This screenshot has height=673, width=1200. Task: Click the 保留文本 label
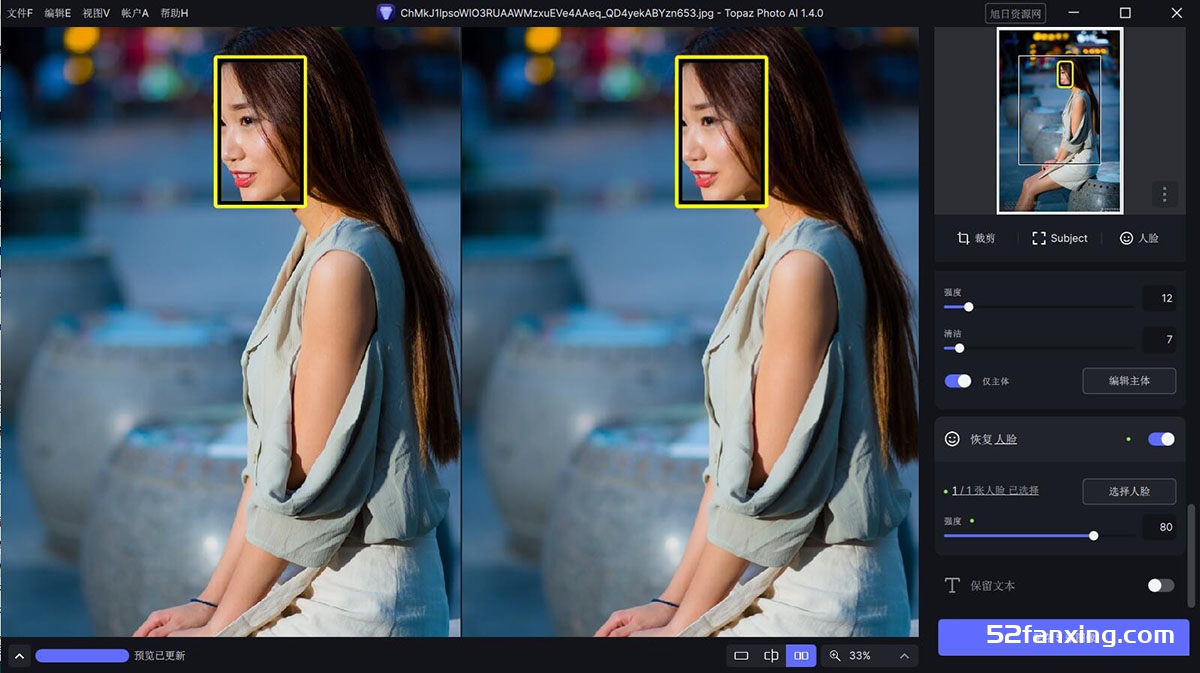pyautogui.click(x=992, y=585)
